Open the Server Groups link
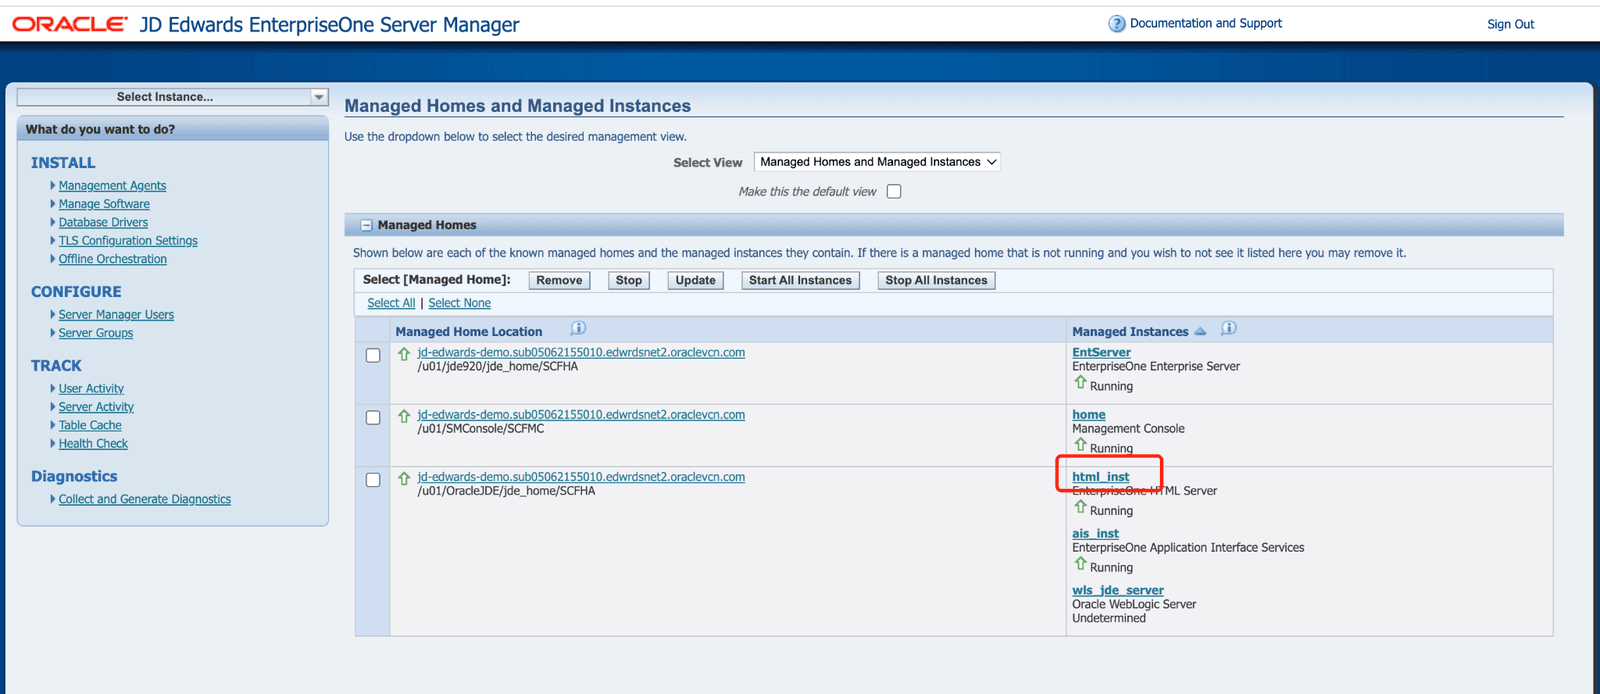The image size is (1600, 694). [x=95, y=333]
